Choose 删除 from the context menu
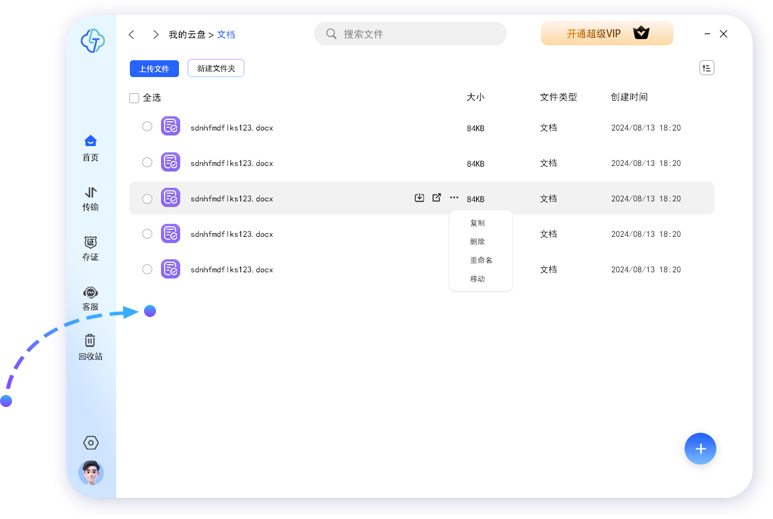Screen dimensions: 773x519 coord(478,242)
